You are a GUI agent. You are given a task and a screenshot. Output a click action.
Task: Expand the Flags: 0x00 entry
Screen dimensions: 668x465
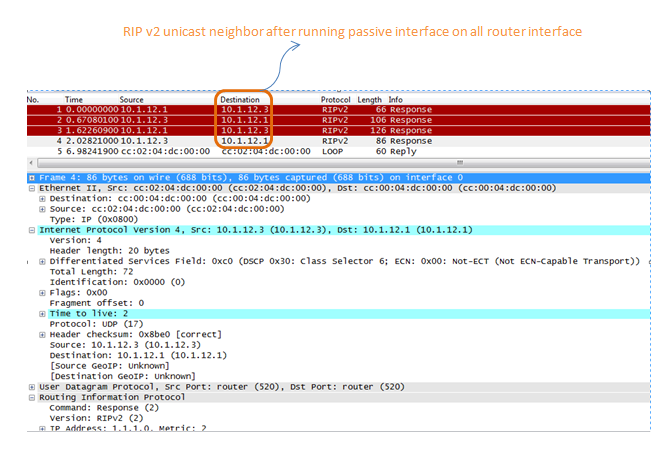point(42,293)
